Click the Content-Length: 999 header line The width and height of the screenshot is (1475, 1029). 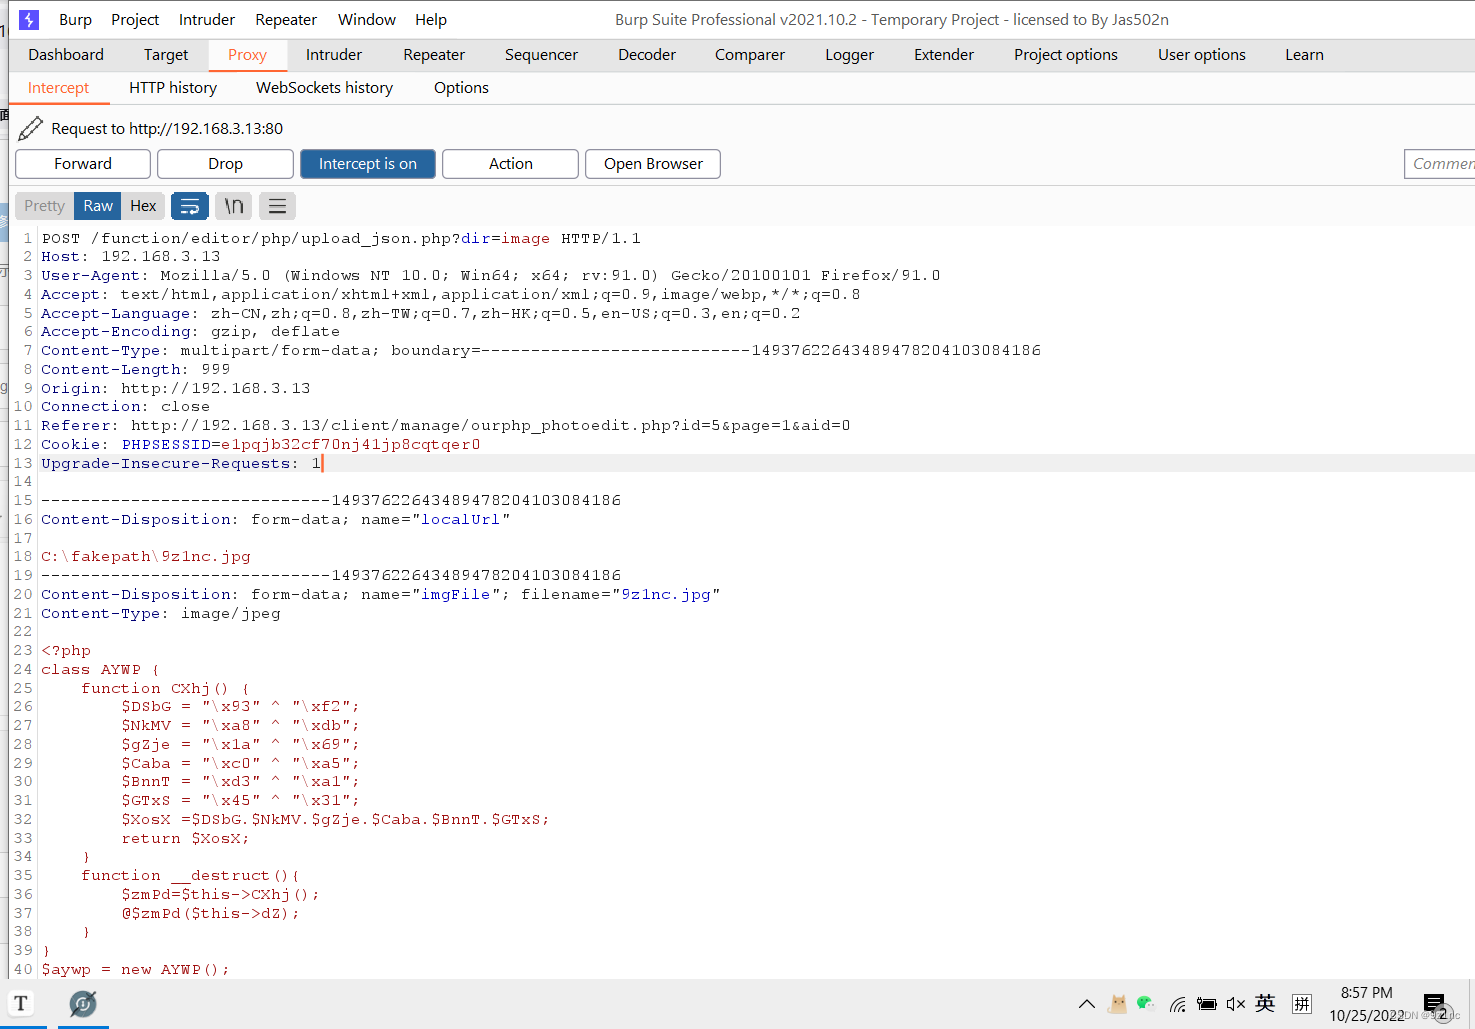(x=135, y=369)
